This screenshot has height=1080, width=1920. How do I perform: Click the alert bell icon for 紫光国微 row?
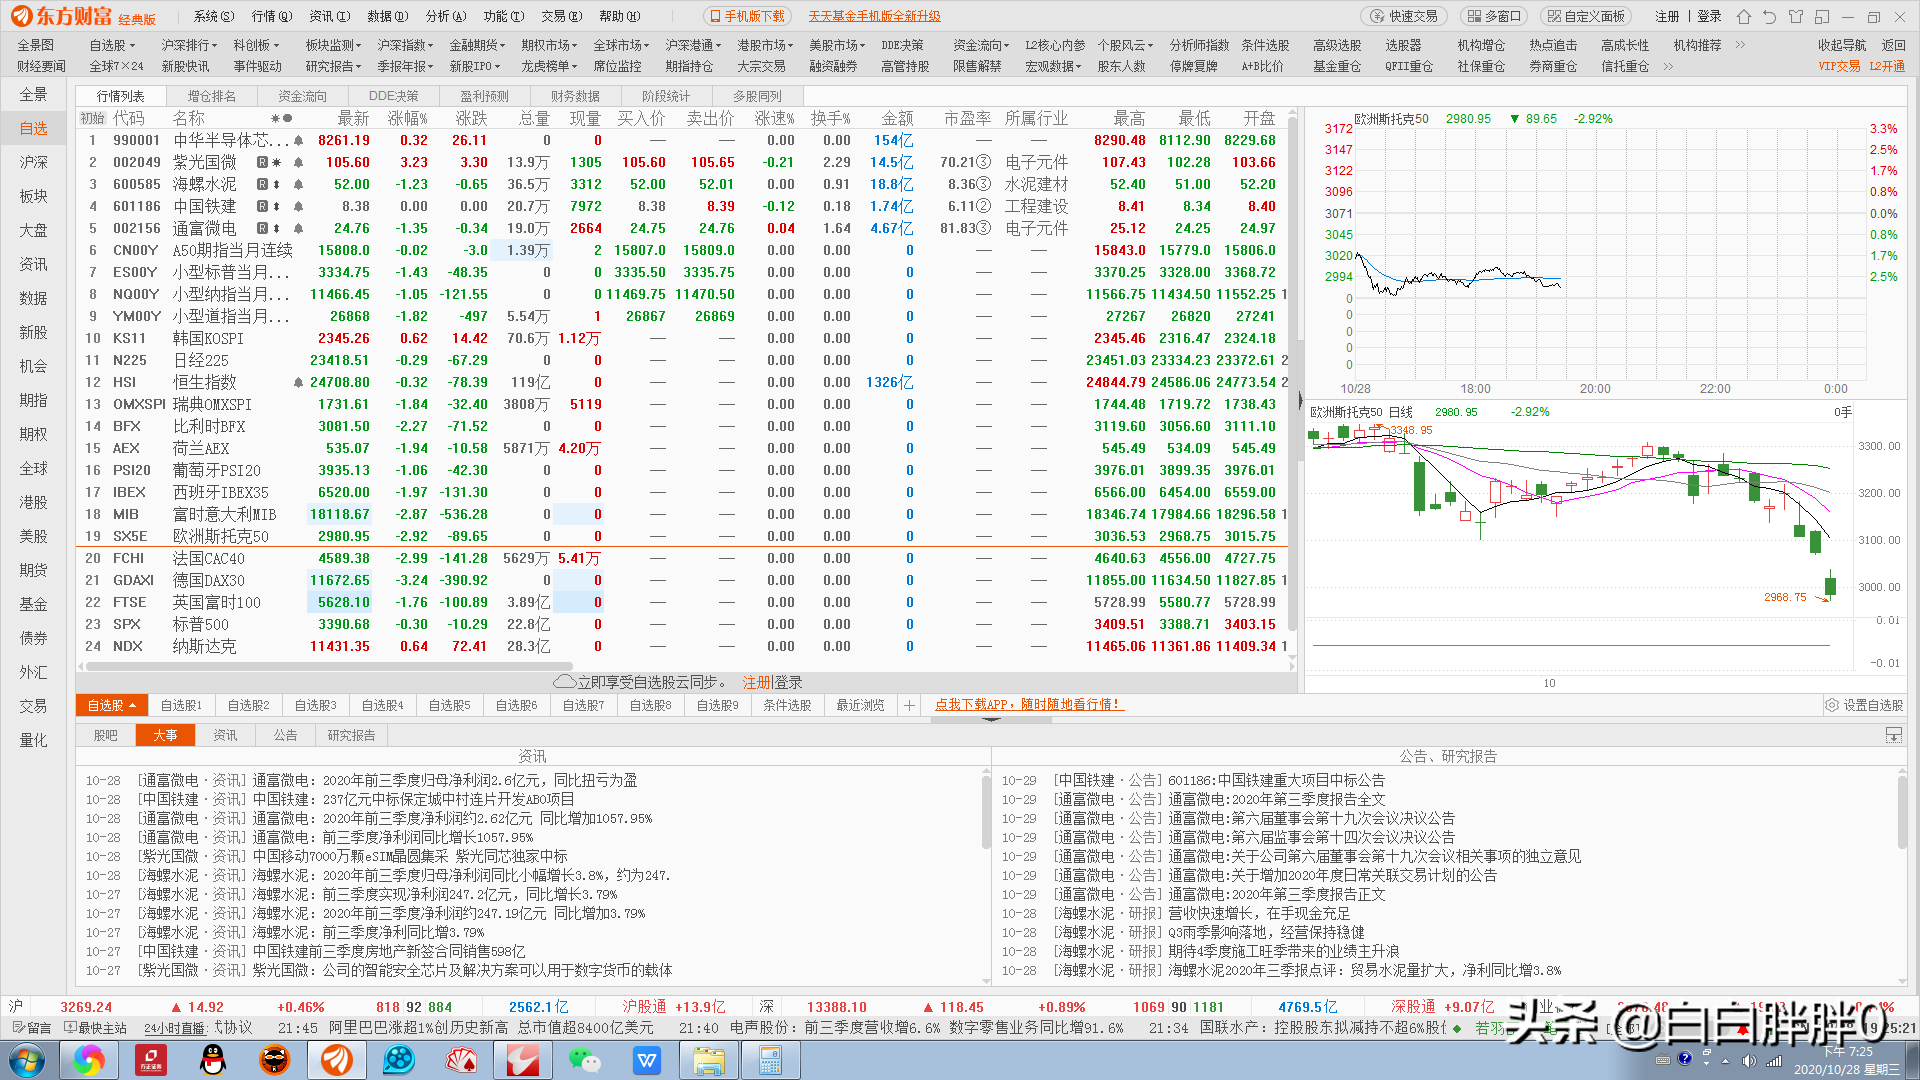(x=298, y=162)
